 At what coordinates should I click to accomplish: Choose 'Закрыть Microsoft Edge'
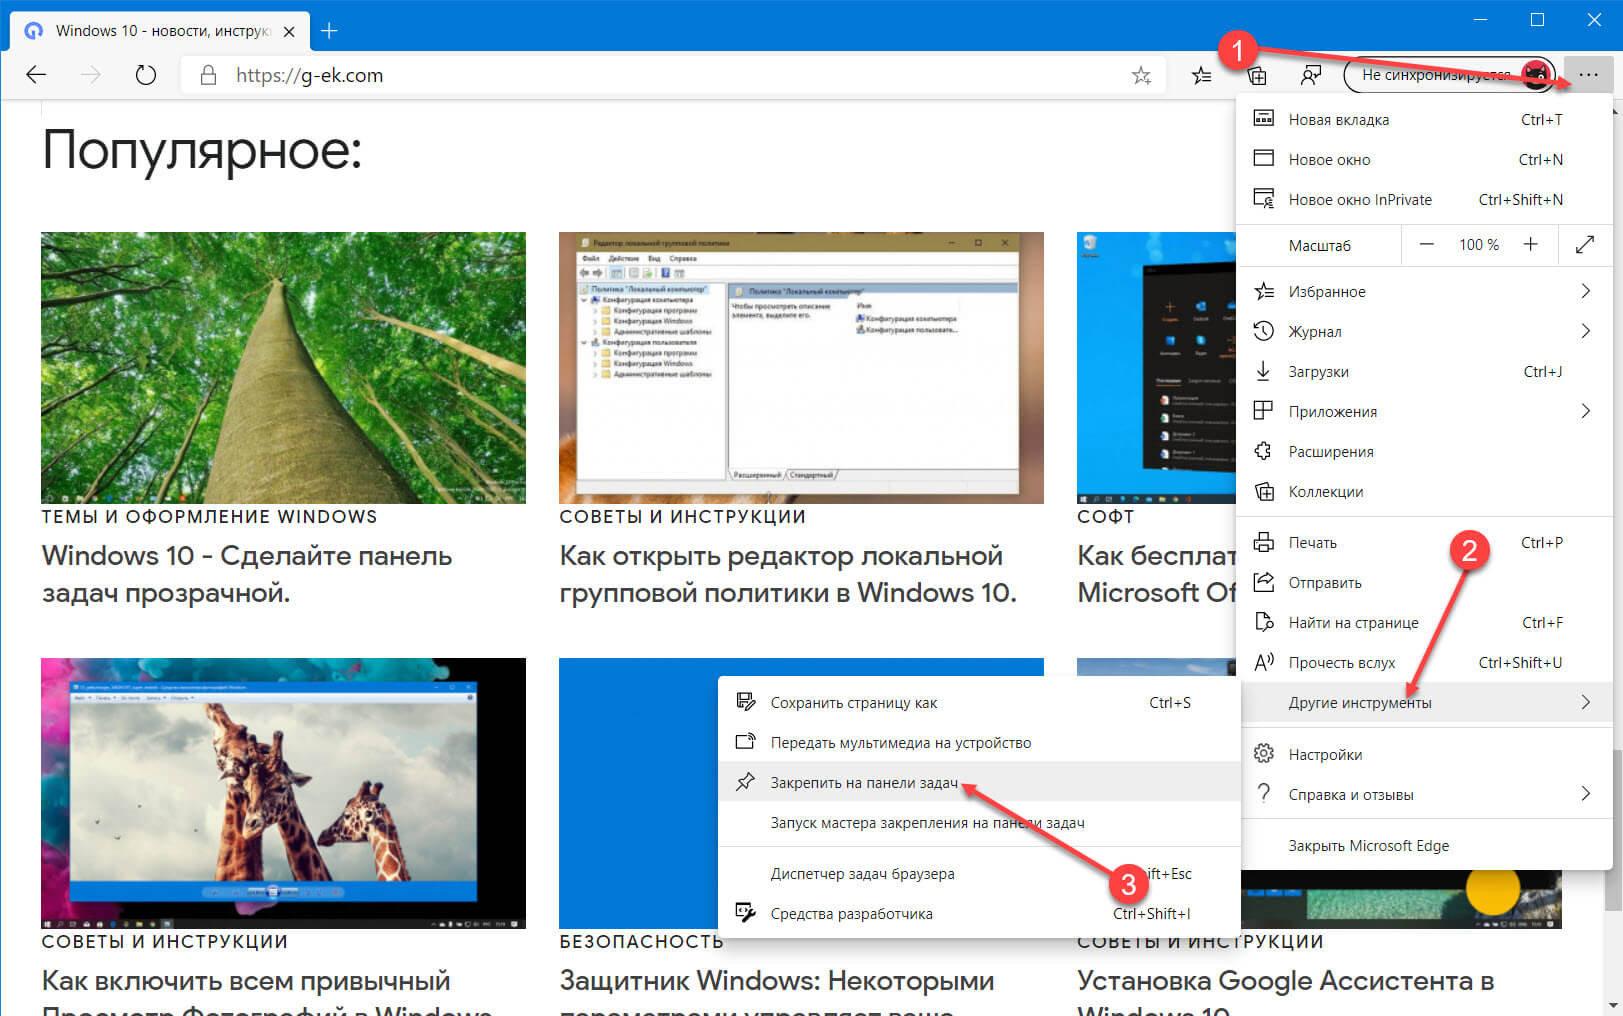(1424, 845)
